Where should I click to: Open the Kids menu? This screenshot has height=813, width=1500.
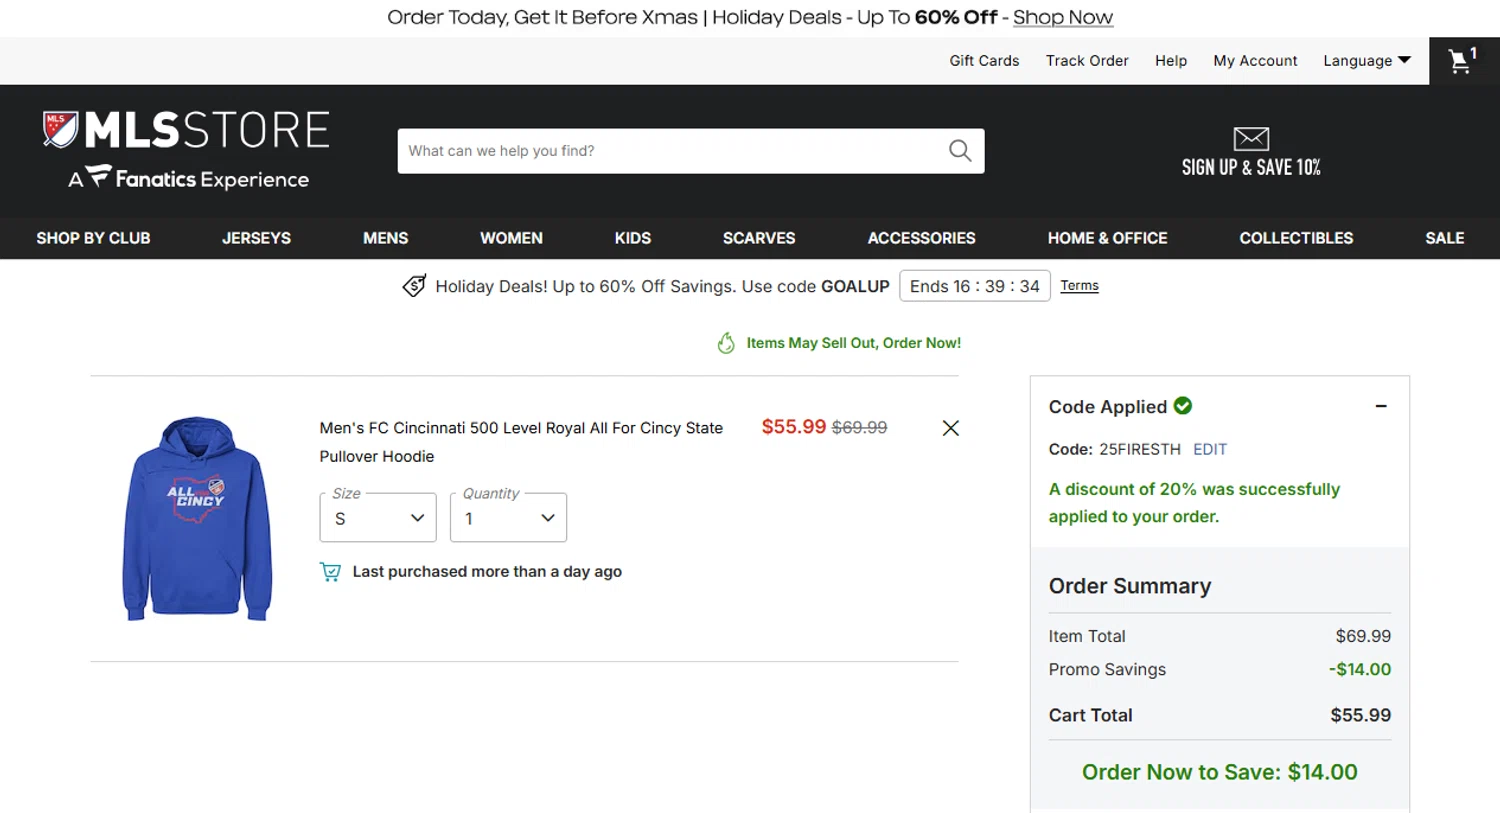(x=633, y=238)
